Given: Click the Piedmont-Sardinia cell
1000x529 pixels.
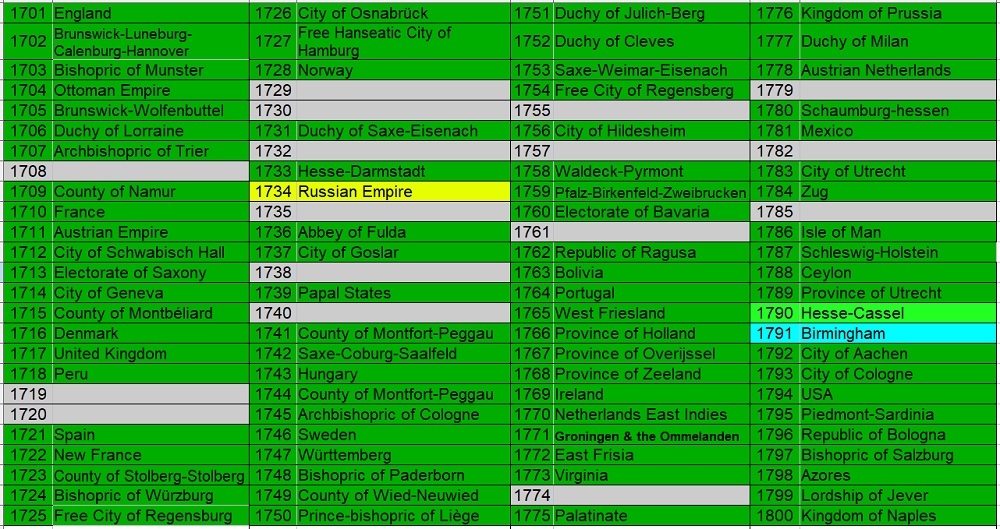Looking at the screenshot, I should click(897, 414).
